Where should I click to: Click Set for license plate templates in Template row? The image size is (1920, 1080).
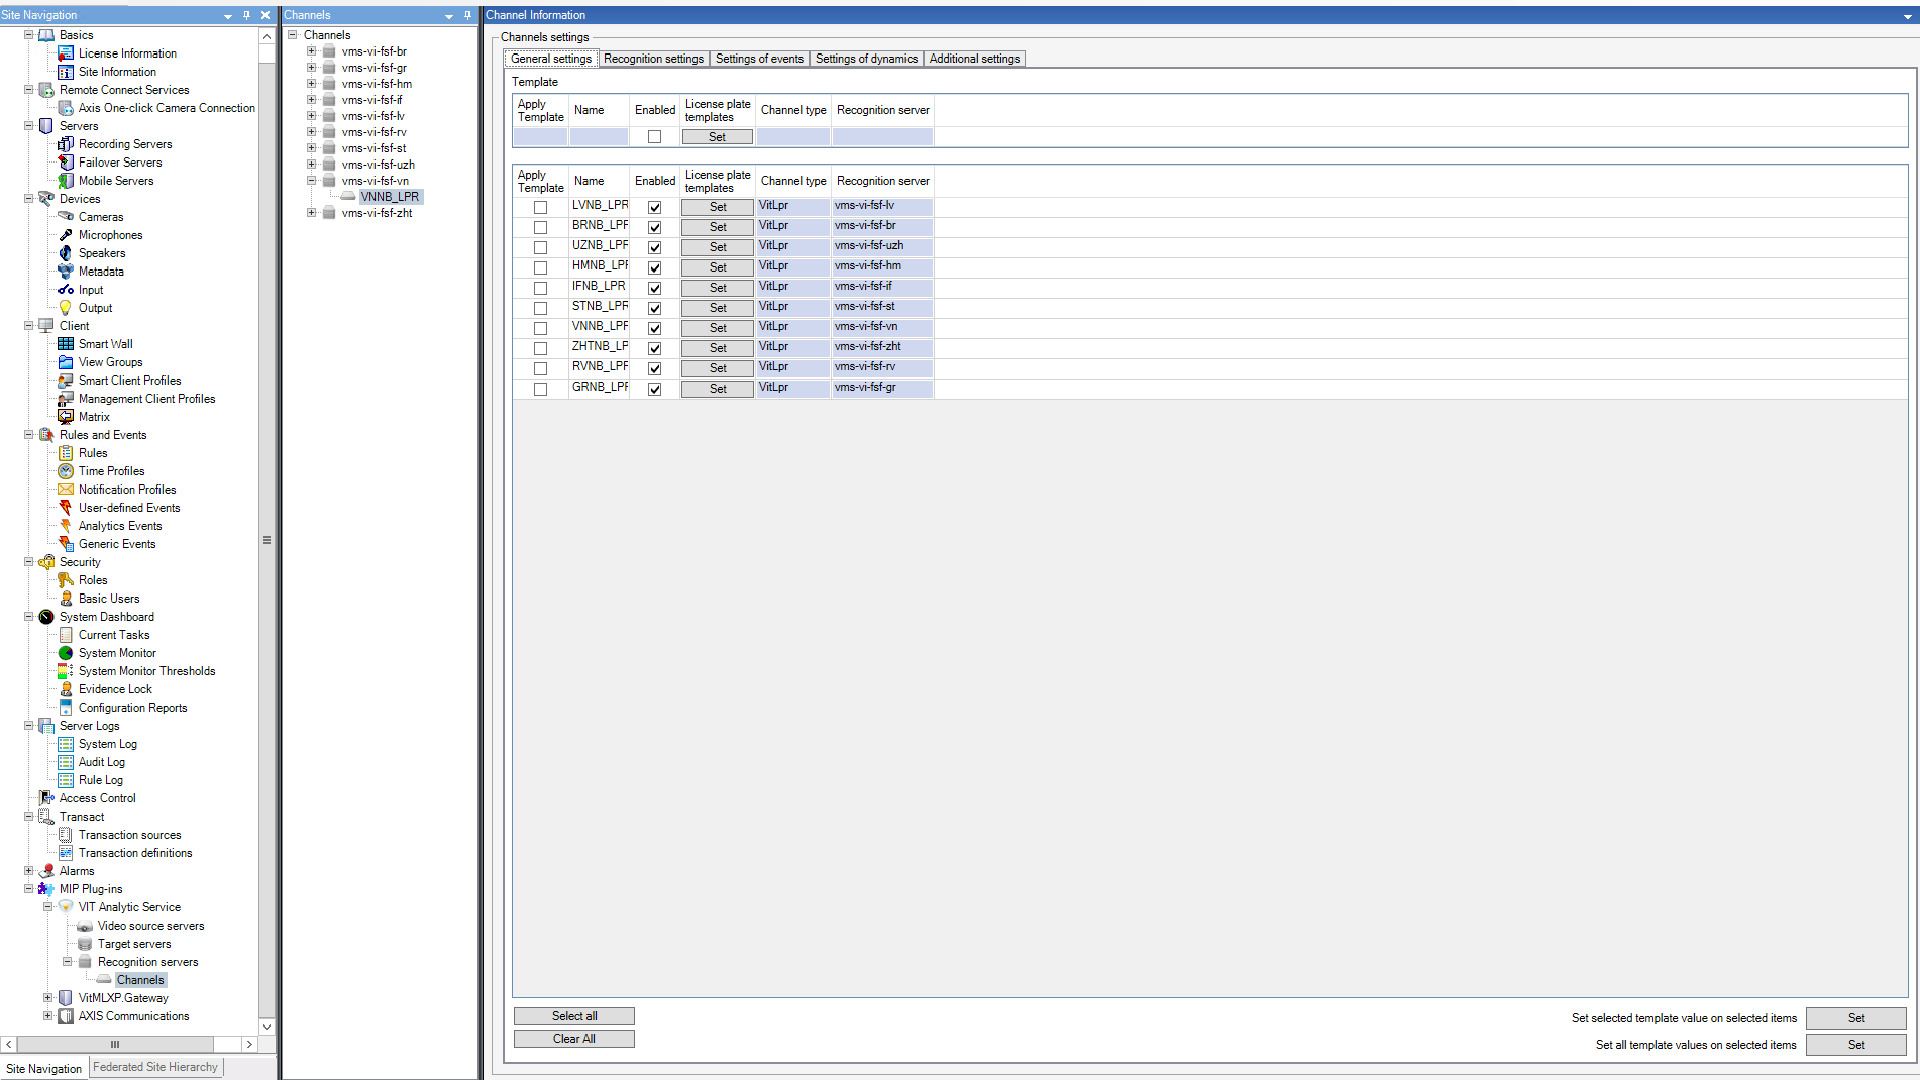[717, 137]
